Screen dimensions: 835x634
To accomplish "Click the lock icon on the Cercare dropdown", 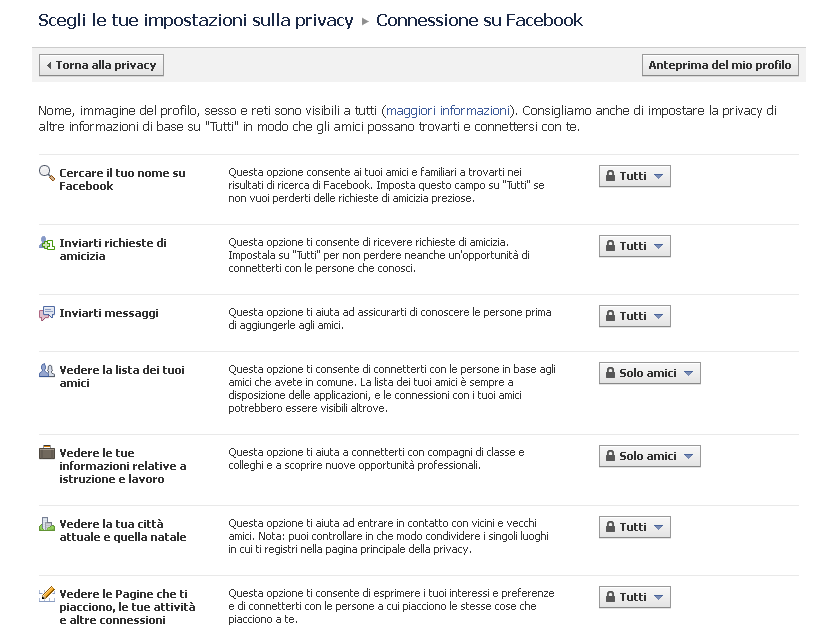I will pyautogui.click(x=610, y=176).
